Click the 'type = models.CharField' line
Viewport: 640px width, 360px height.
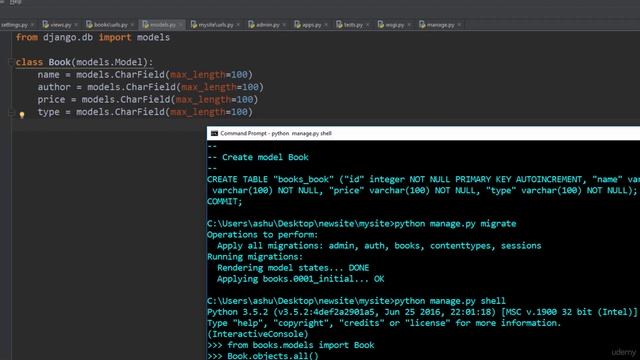click(x=145, y=112)
